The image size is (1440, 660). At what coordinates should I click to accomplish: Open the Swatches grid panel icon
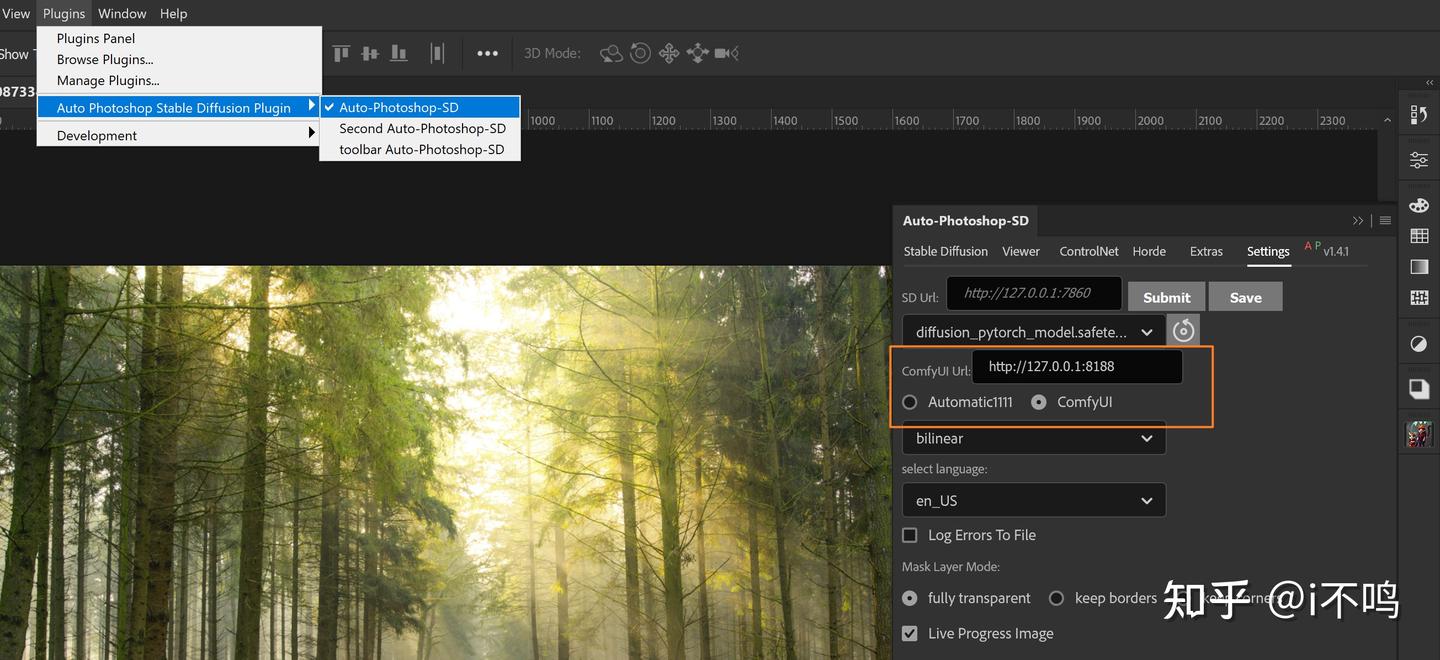pyautogui.click(x=1418, y=236)
